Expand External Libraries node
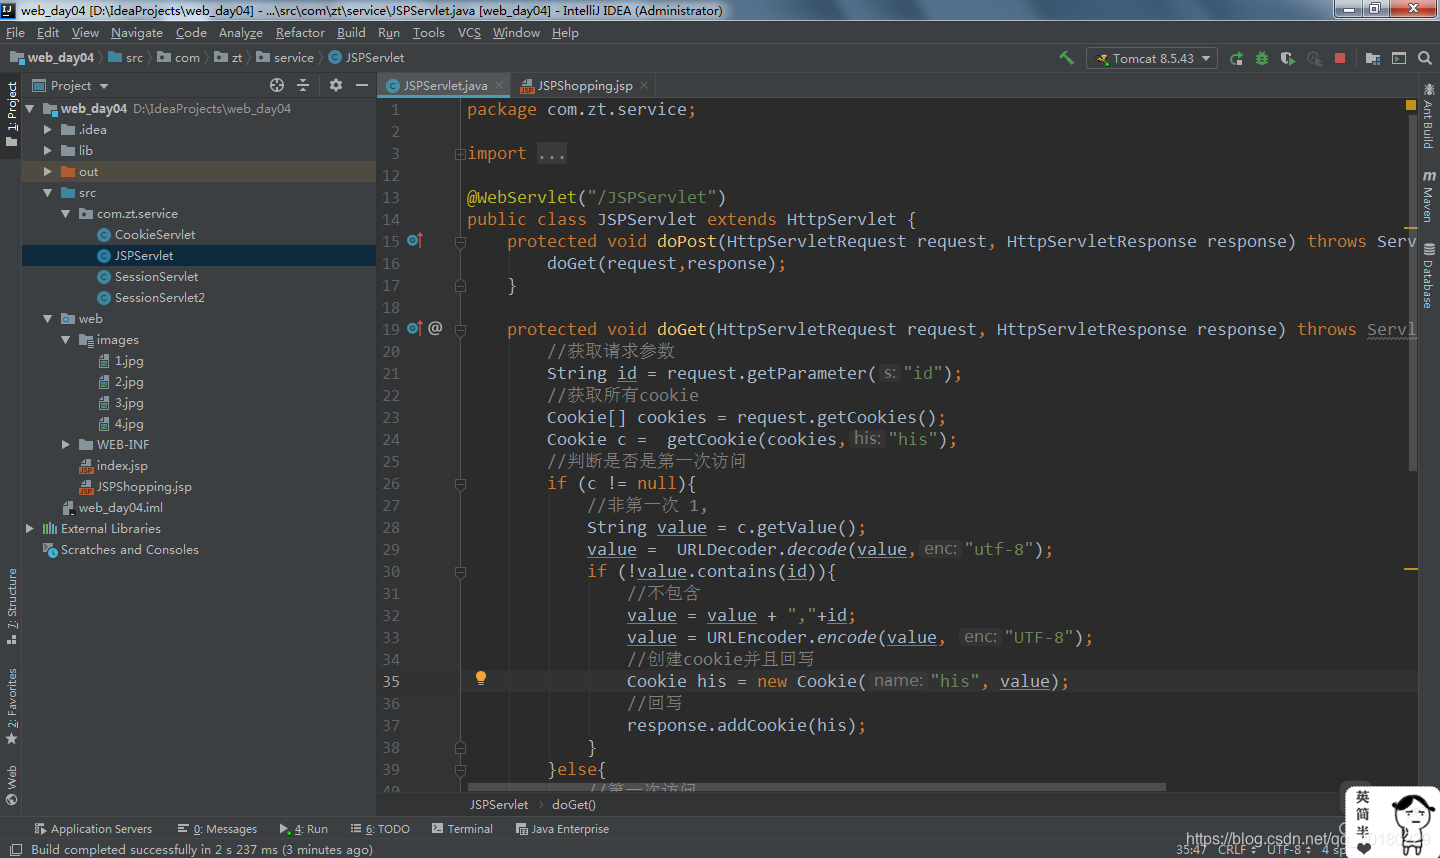1440x858 pixels. point(29,528)
